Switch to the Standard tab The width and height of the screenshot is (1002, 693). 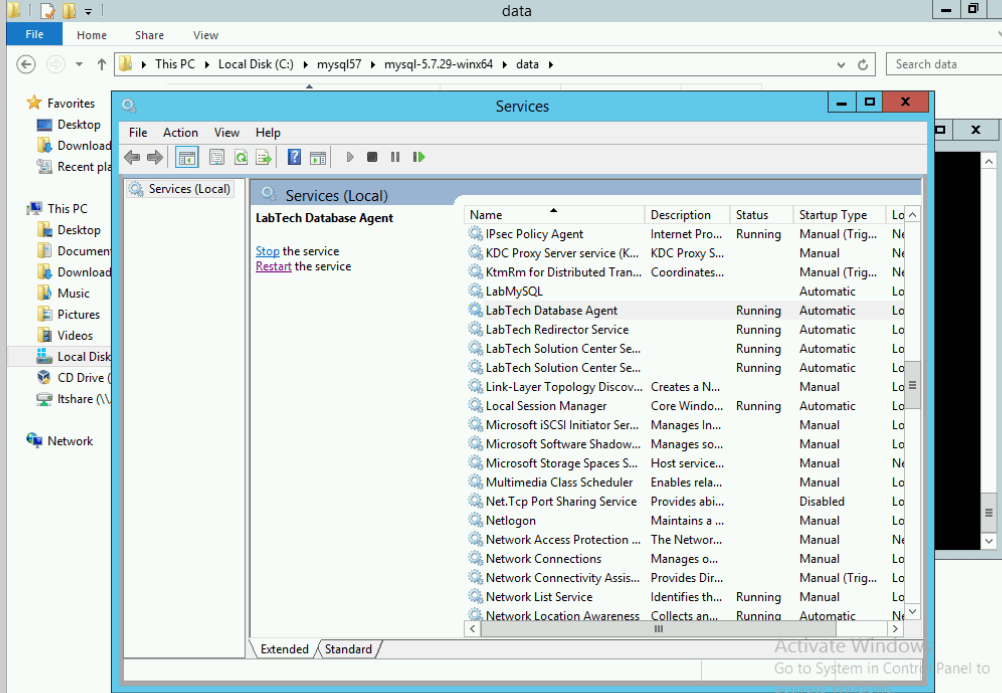click(x=348, y=649)
